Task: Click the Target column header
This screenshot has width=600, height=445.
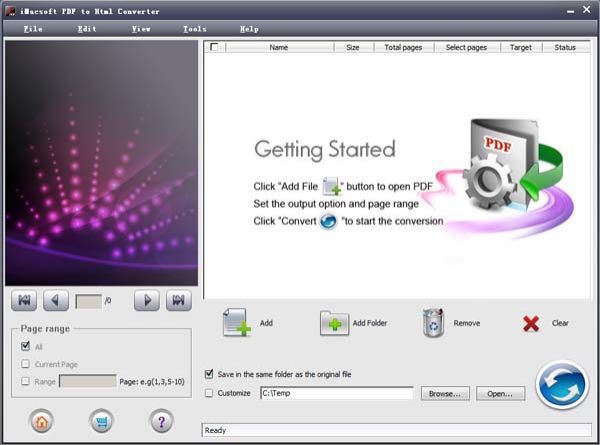Action: (x=521, y=47)
